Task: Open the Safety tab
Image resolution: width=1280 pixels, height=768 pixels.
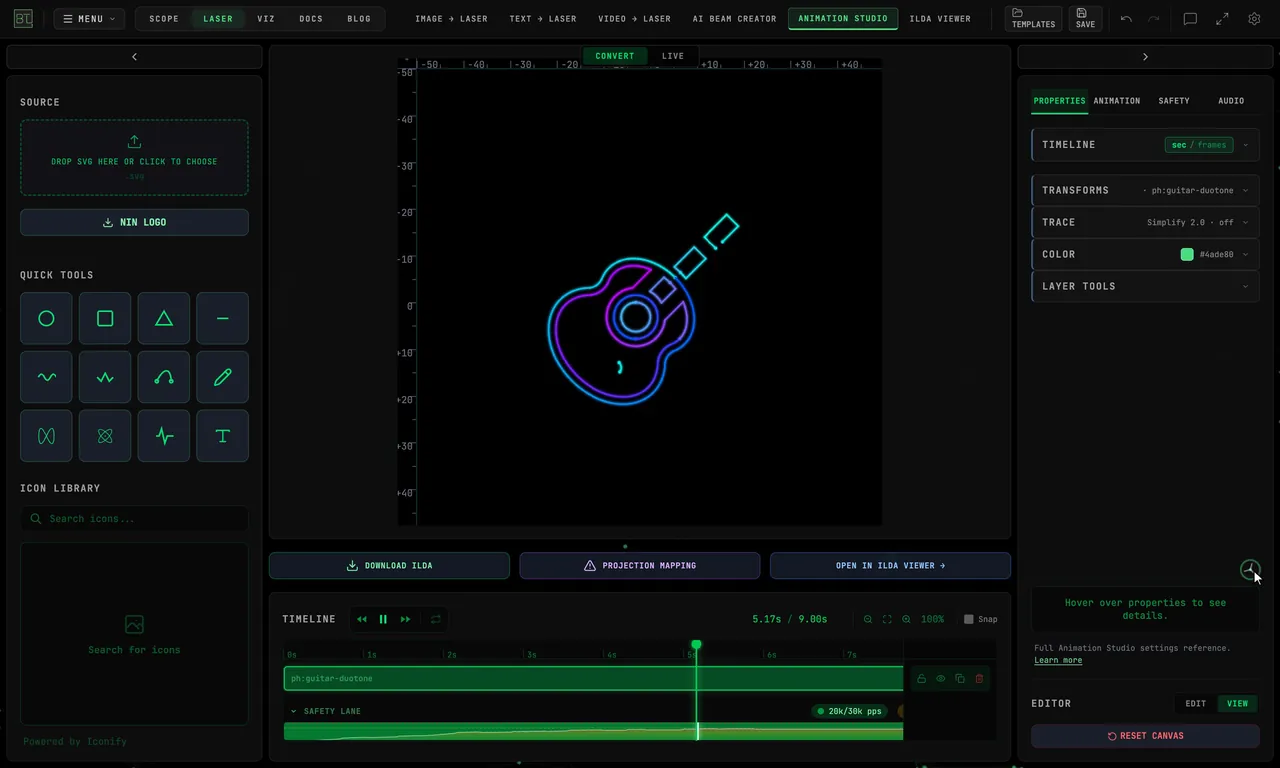Action: (x=1174, y=101)
